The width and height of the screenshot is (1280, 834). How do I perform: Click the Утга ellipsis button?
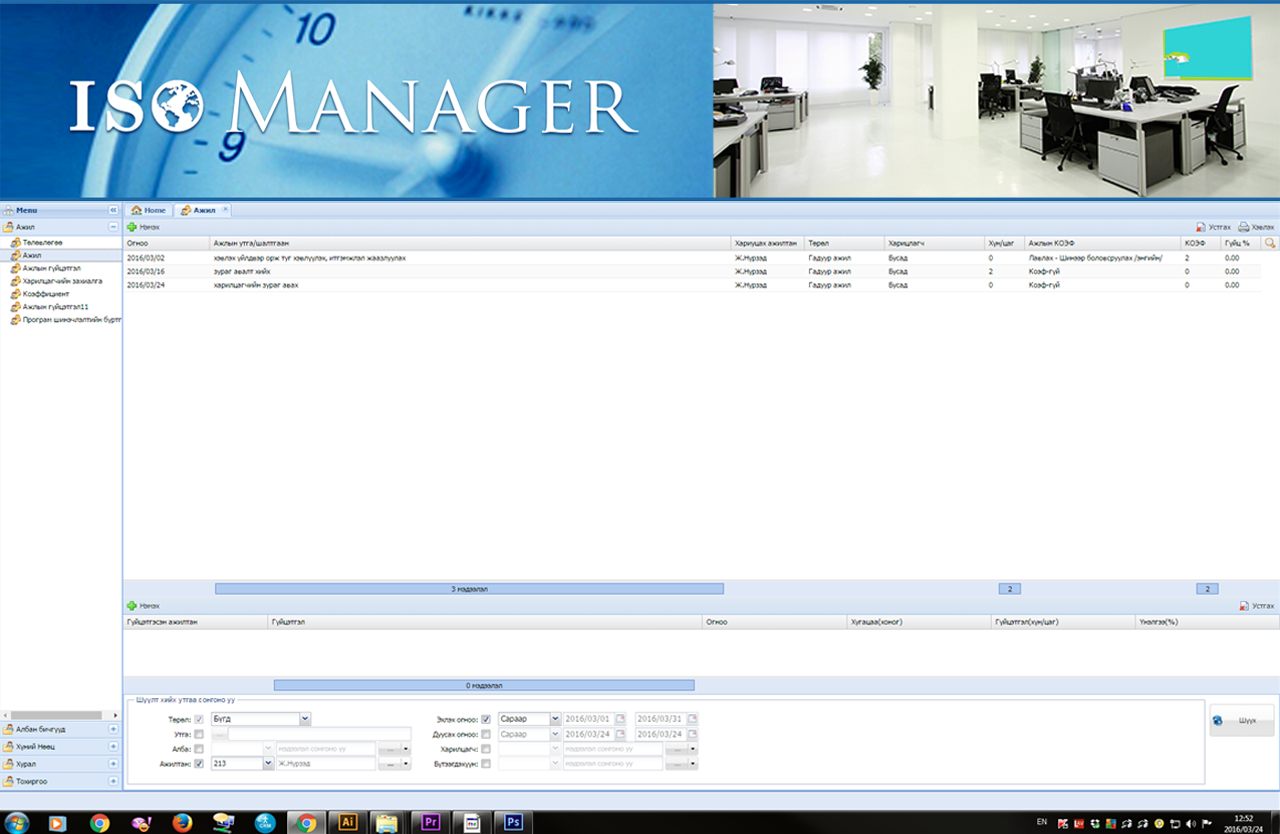pos(218,734)
